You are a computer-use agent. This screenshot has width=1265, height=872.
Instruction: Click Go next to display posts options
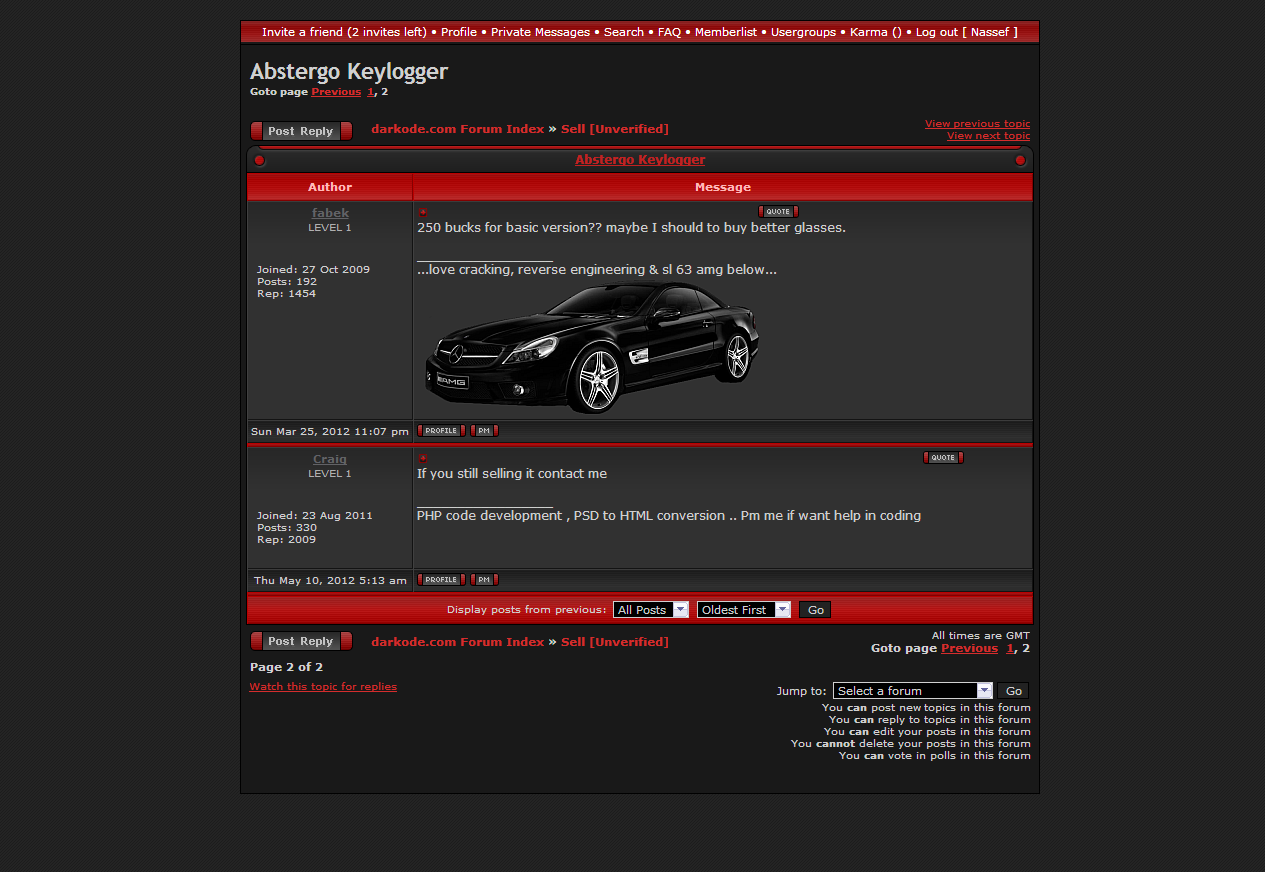815,610
